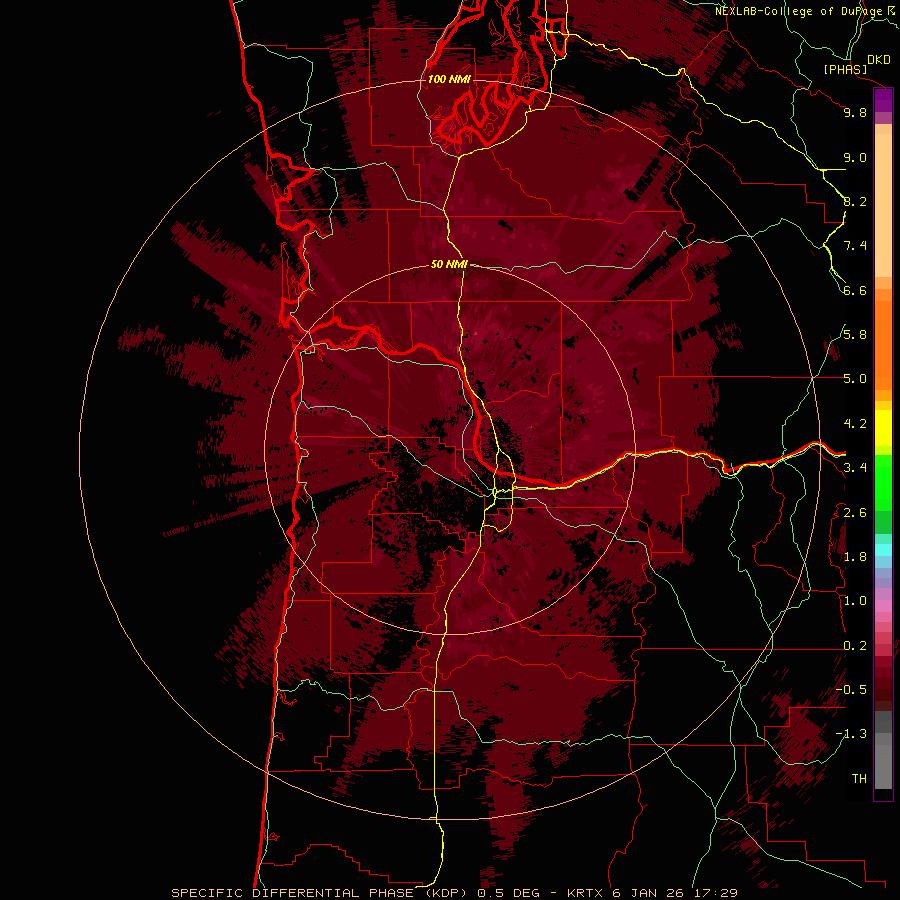Screen dimensions: 900x900
Task: Click the 1.0 scale value
Action: [855, 601]
